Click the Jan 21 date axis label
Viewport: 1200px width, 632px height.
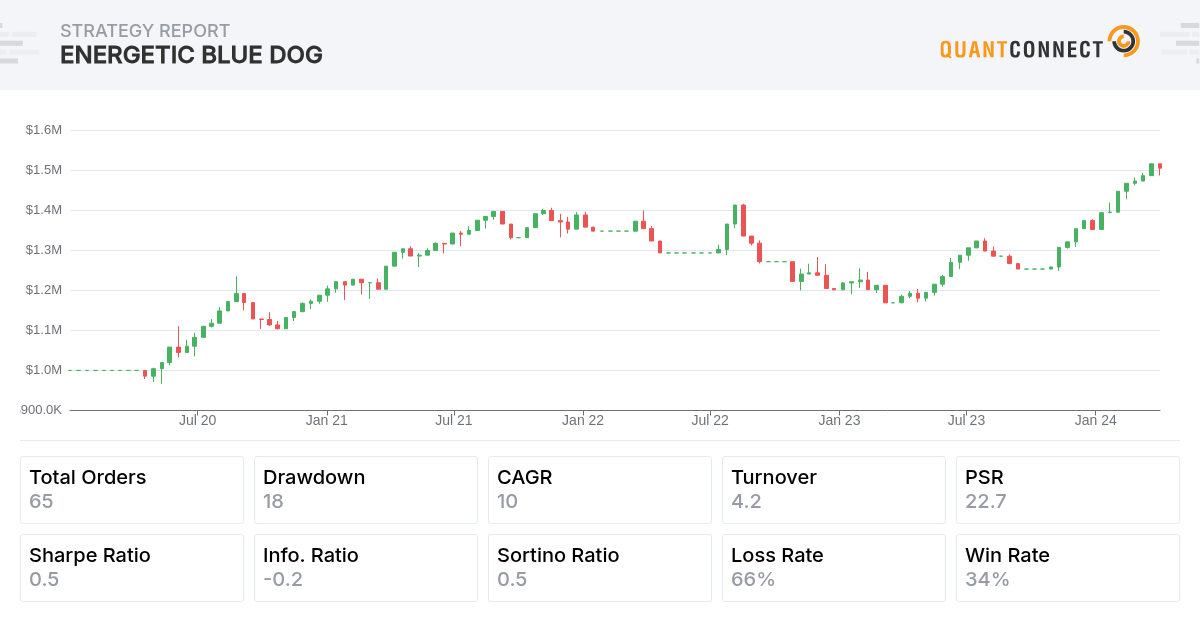click(x=326, y=421)
